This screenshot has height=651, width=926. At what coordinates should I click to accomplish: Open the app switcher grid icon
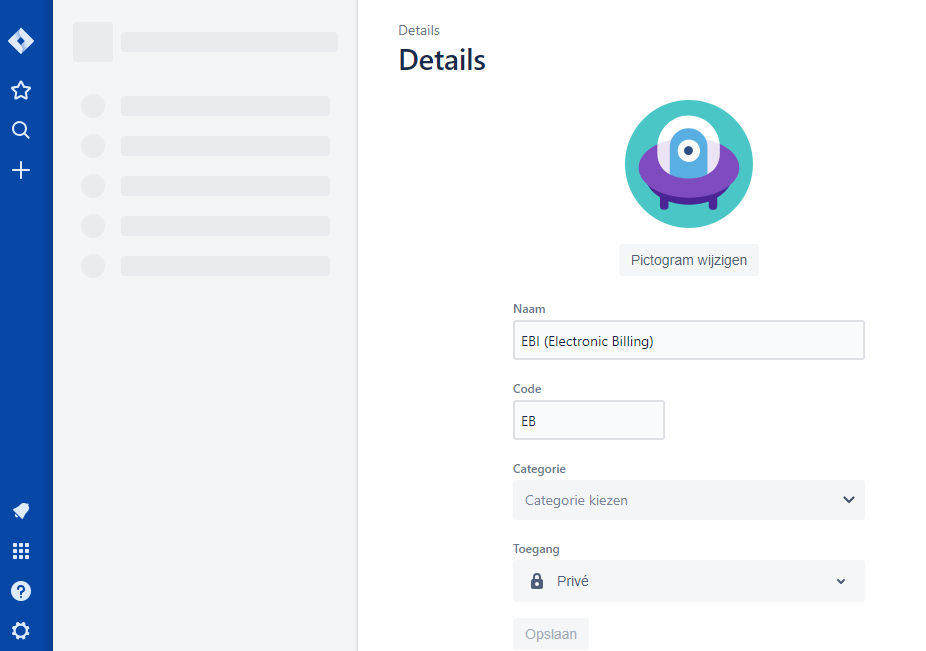coord(21,551)
